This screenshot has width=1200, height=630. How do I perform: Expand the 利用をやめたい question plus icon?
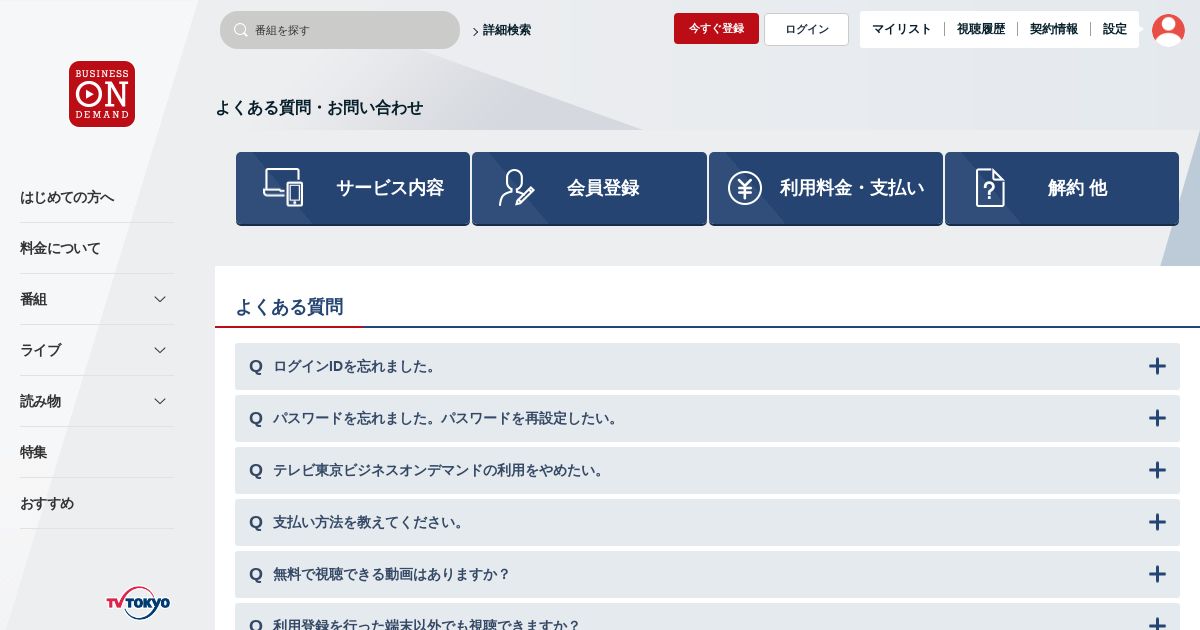[x=1157, y=470]
